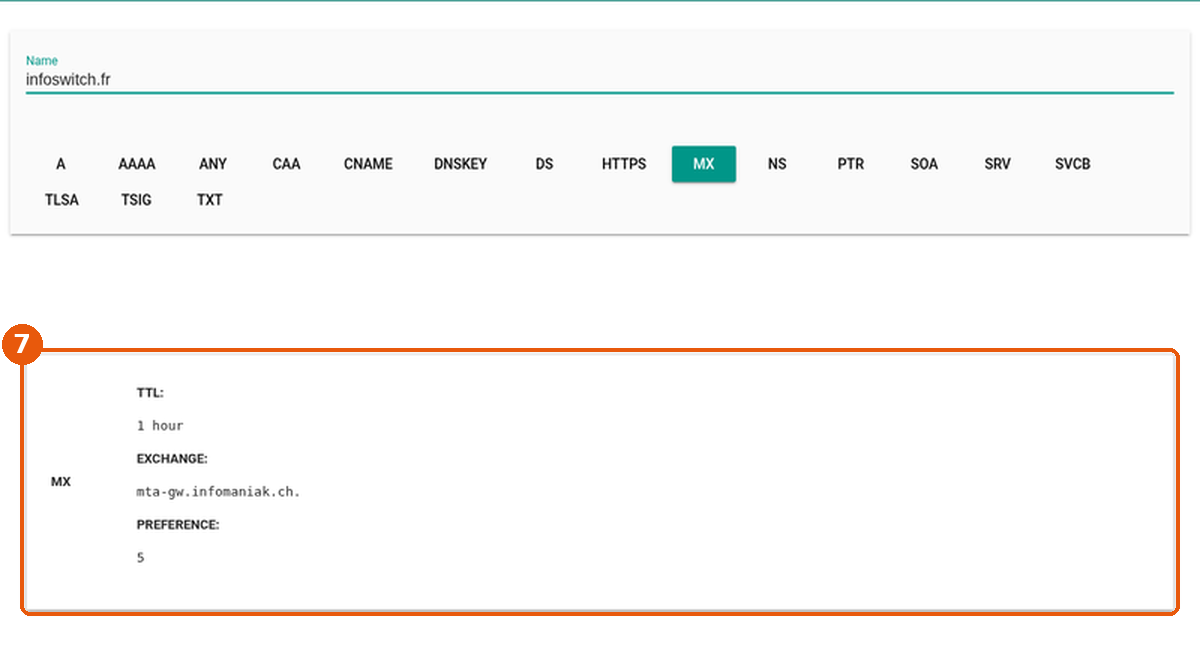Select the HTTPS record type
The width and height of the screenshot is (1200, 645).
624,164
